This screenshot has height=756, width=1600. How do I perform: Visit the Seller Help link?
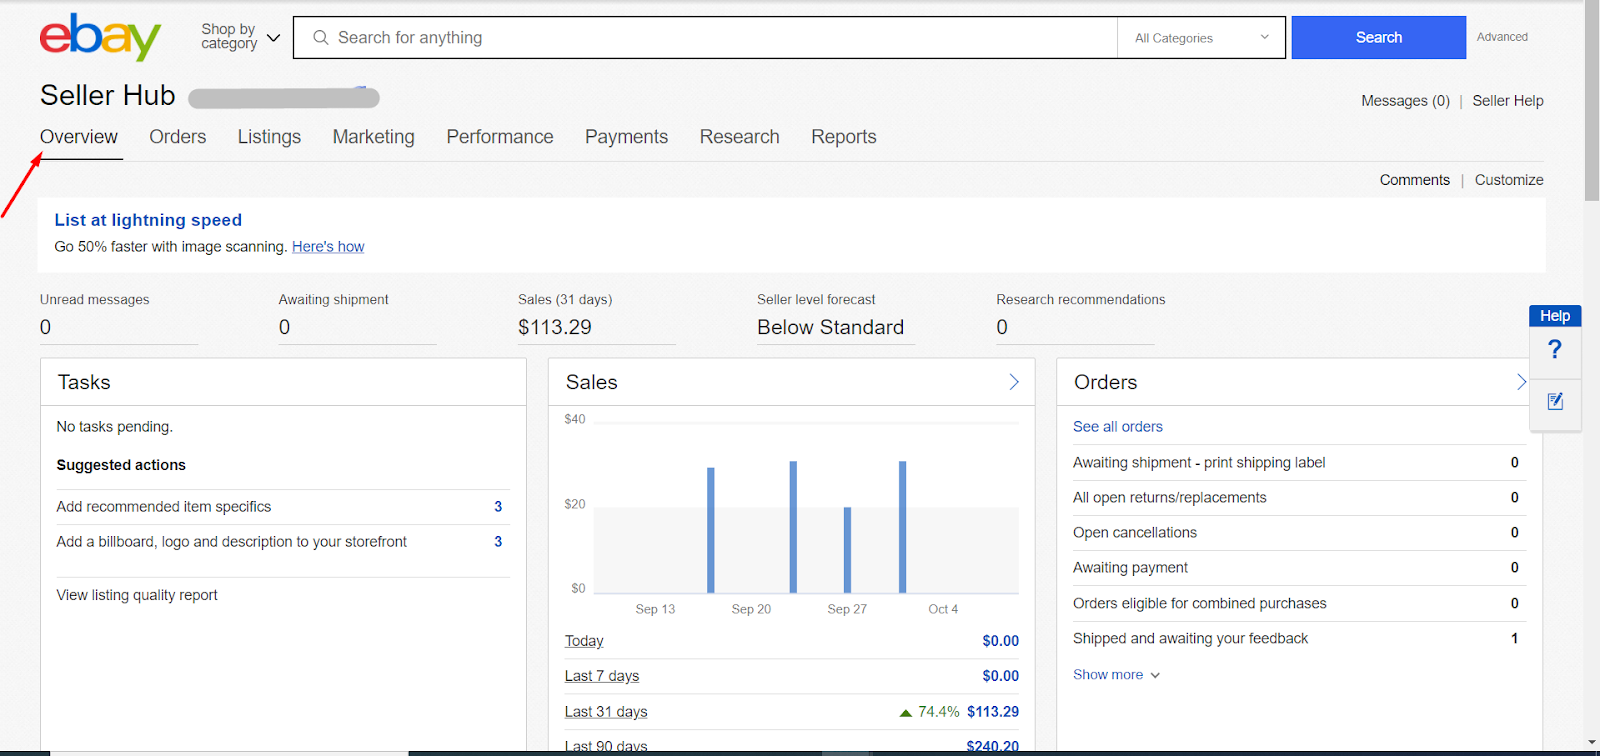tap(1508, 101)
